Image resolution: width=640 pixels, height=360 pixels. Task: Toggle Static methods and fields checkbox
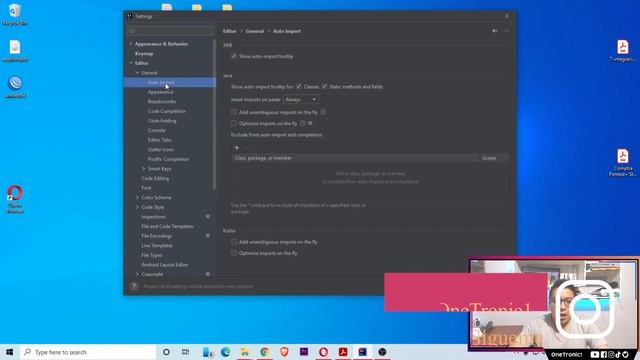point(324,87)
